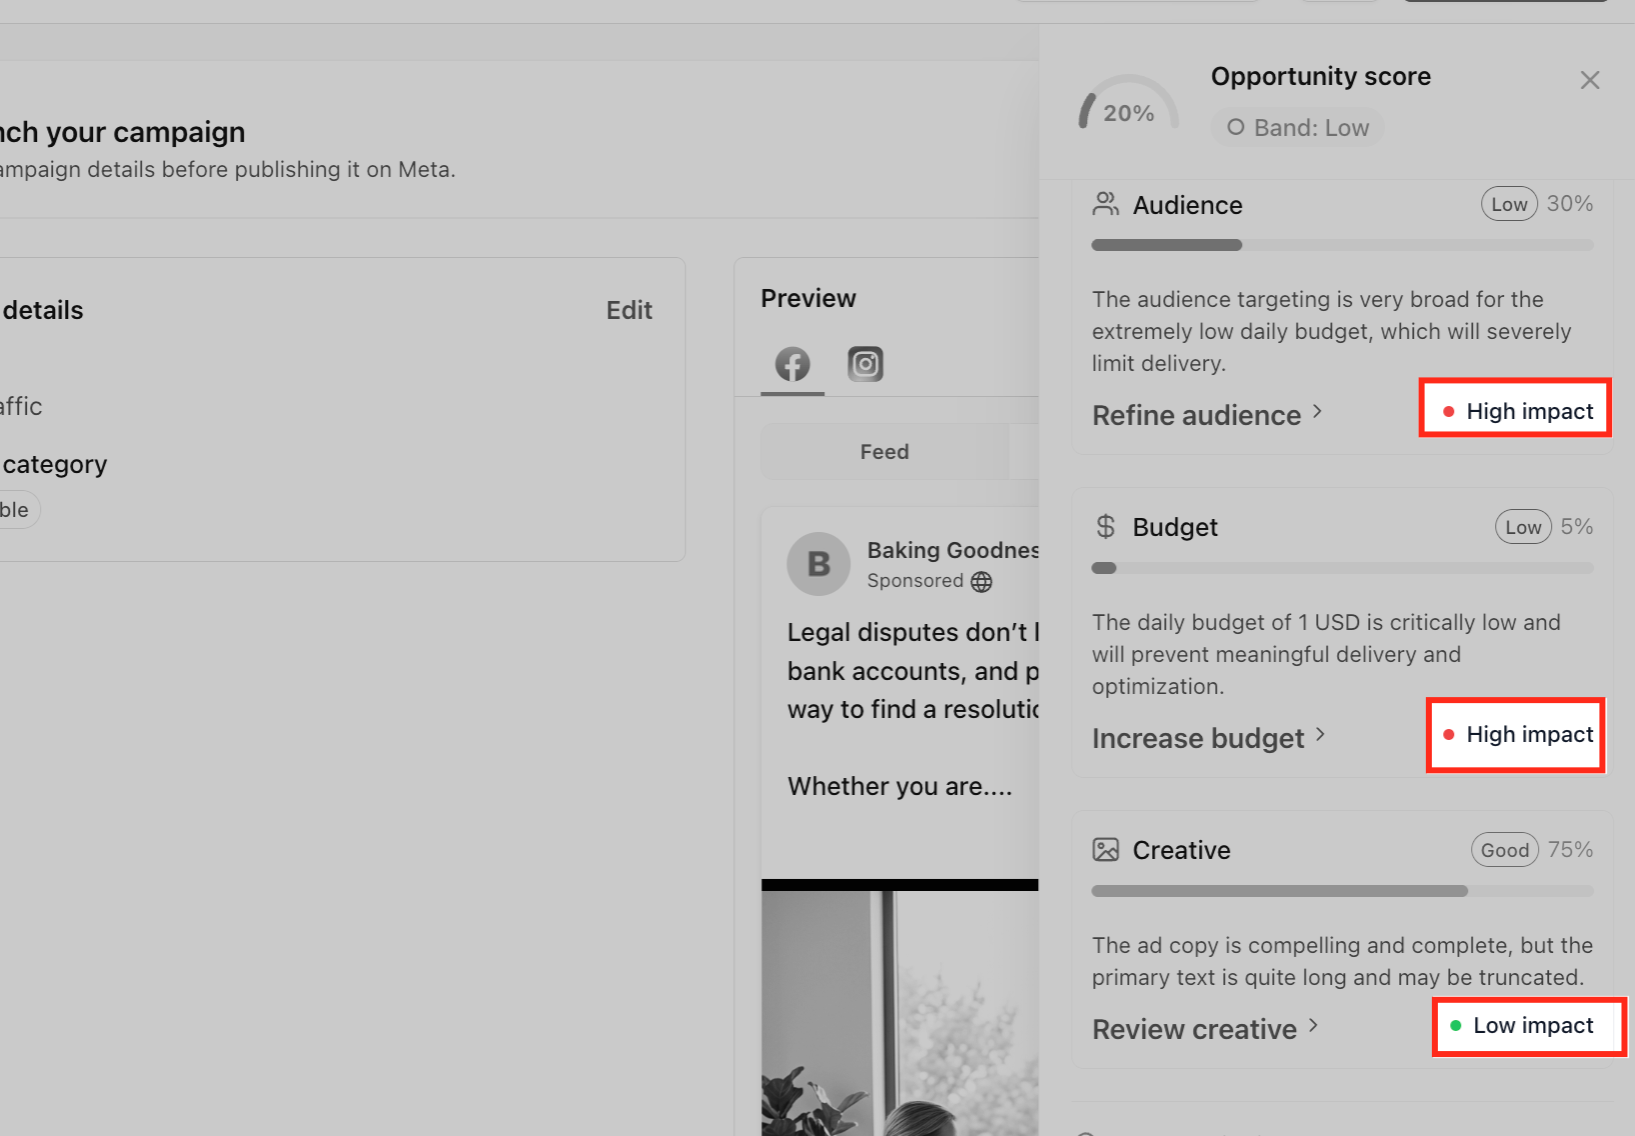Click the Audience 30% progress bar
The height and width of the screenshot is (1136, 1635).
[1343, 245]
